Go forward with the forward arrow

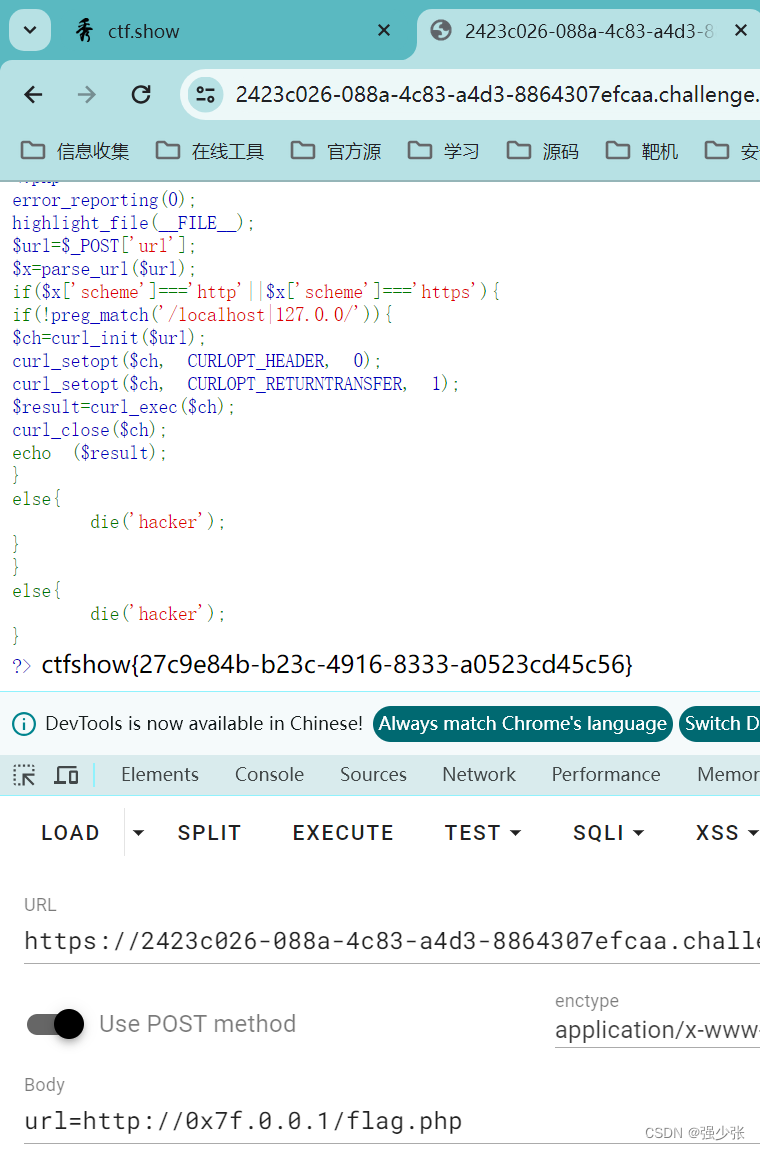87,94
